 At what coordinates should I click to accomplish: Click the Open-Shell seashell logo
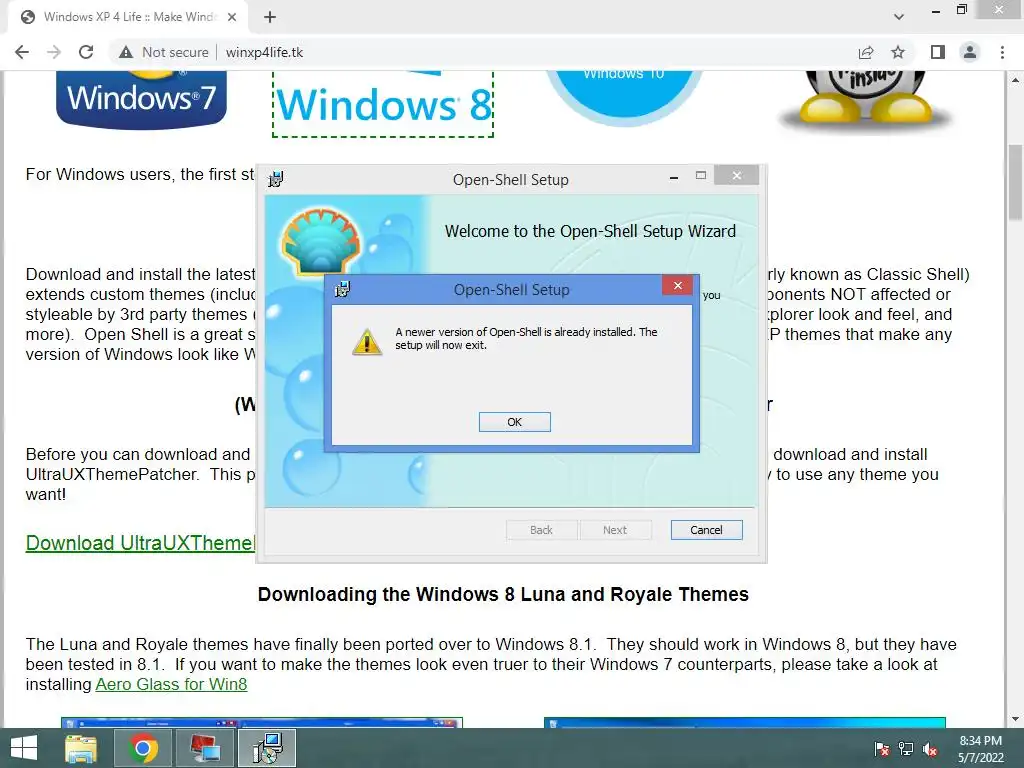tap(321, 242)
